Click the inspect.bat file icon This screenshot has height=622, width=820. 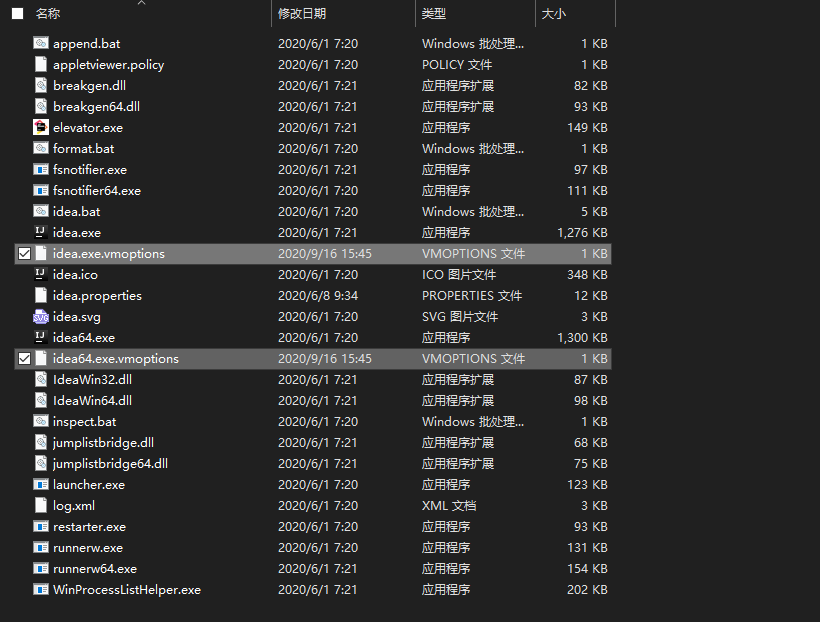tap(41, 421)
